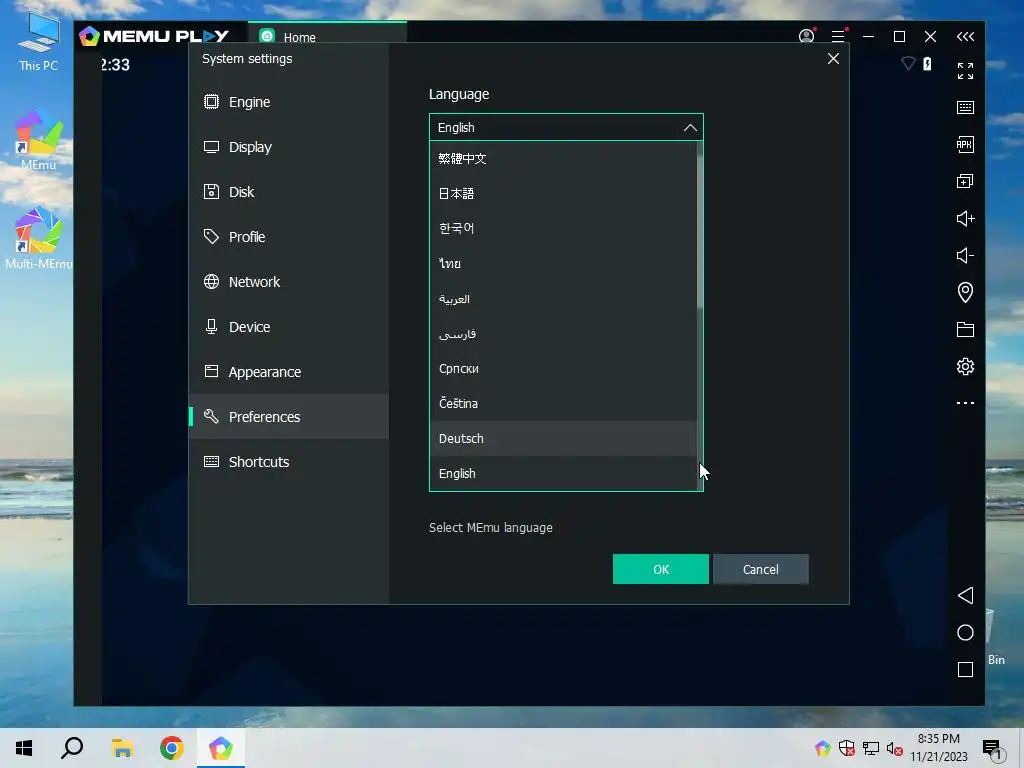Open MEmu settings gear in sidebar
The image size is (1024, 768).
[x=965, y=366]
